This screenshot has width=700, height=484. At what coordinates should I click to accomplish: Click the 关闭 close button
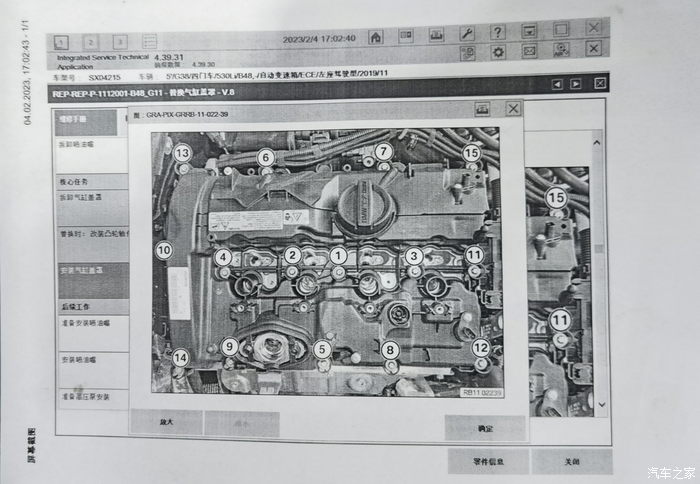coord(572,462)
